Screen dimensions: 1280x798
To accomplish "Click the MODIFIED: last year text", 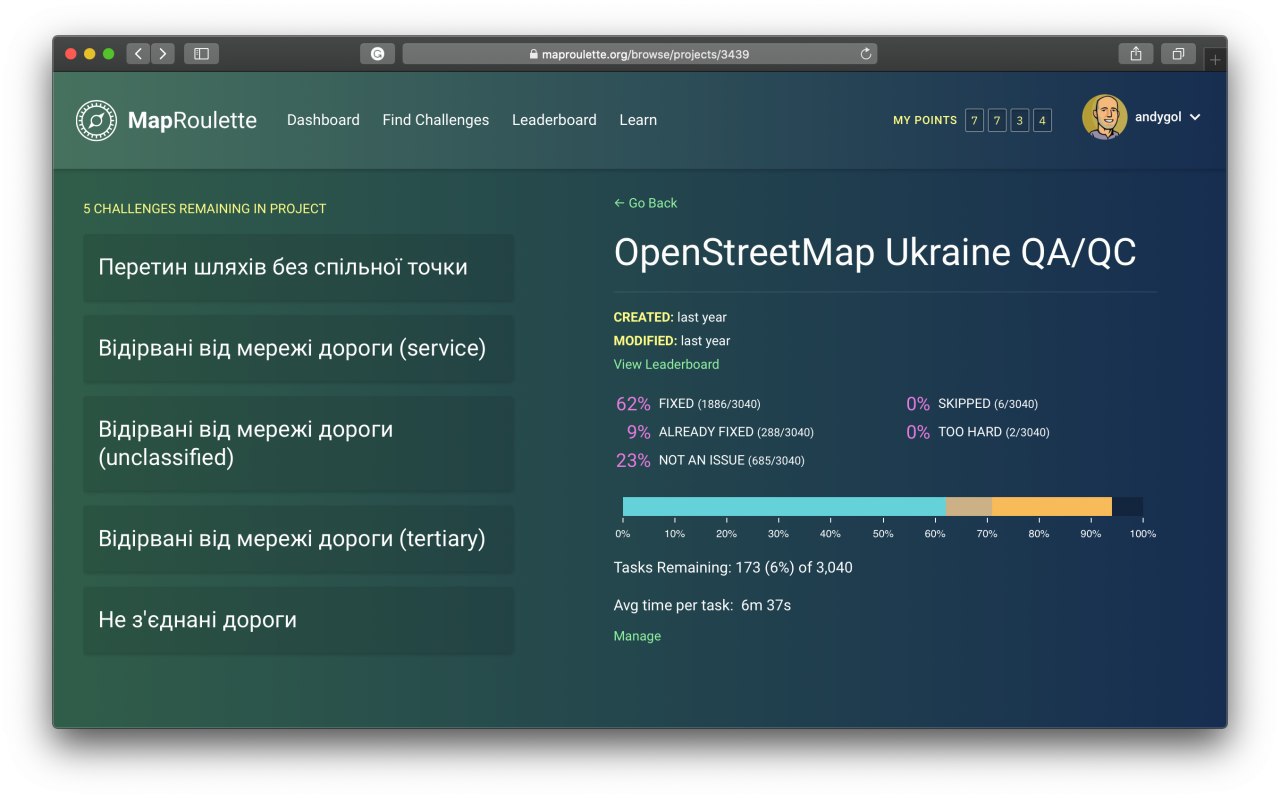I will [673, 341].
